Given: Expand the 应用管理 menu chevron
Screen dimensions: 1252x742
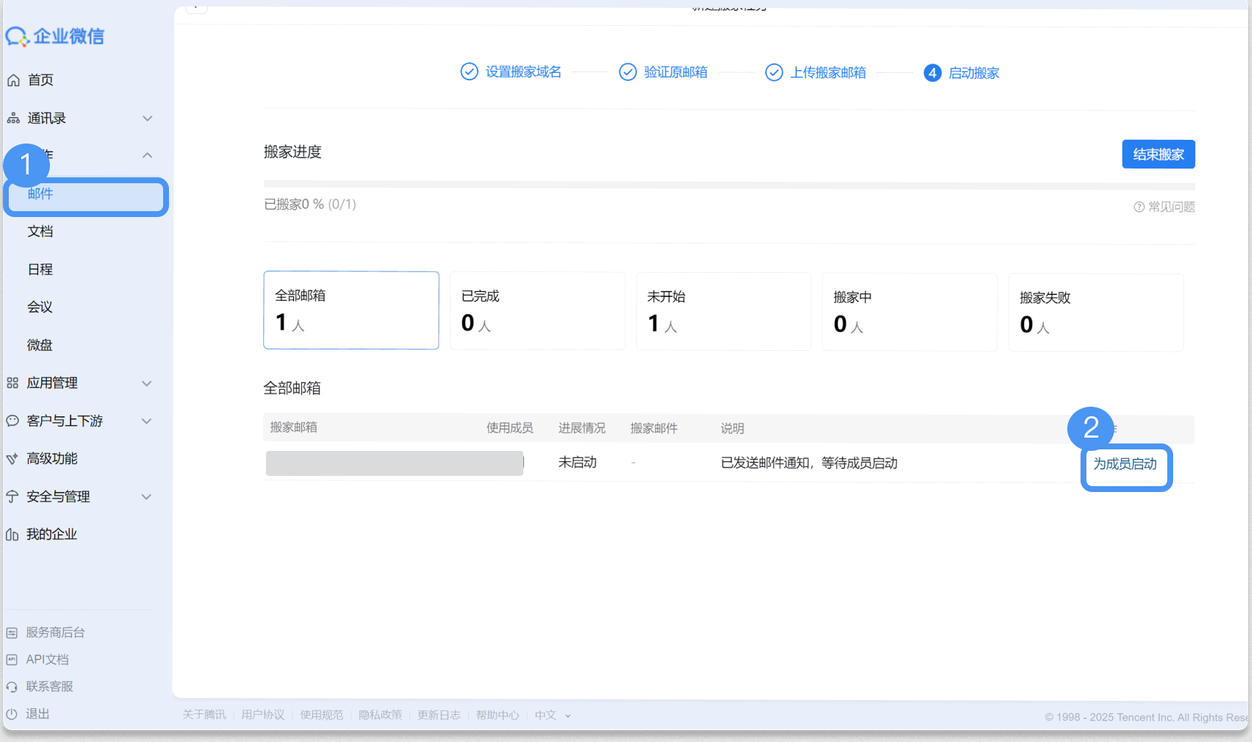Looking at the screenshot, I should [x=147, y=383].
